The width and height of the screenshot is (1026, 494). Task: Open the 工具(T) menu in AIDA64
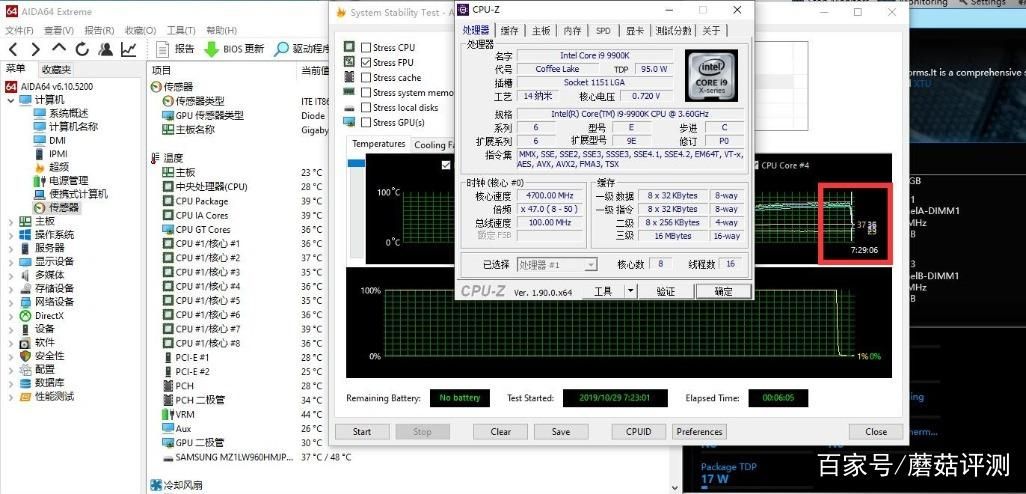[181, 30]
